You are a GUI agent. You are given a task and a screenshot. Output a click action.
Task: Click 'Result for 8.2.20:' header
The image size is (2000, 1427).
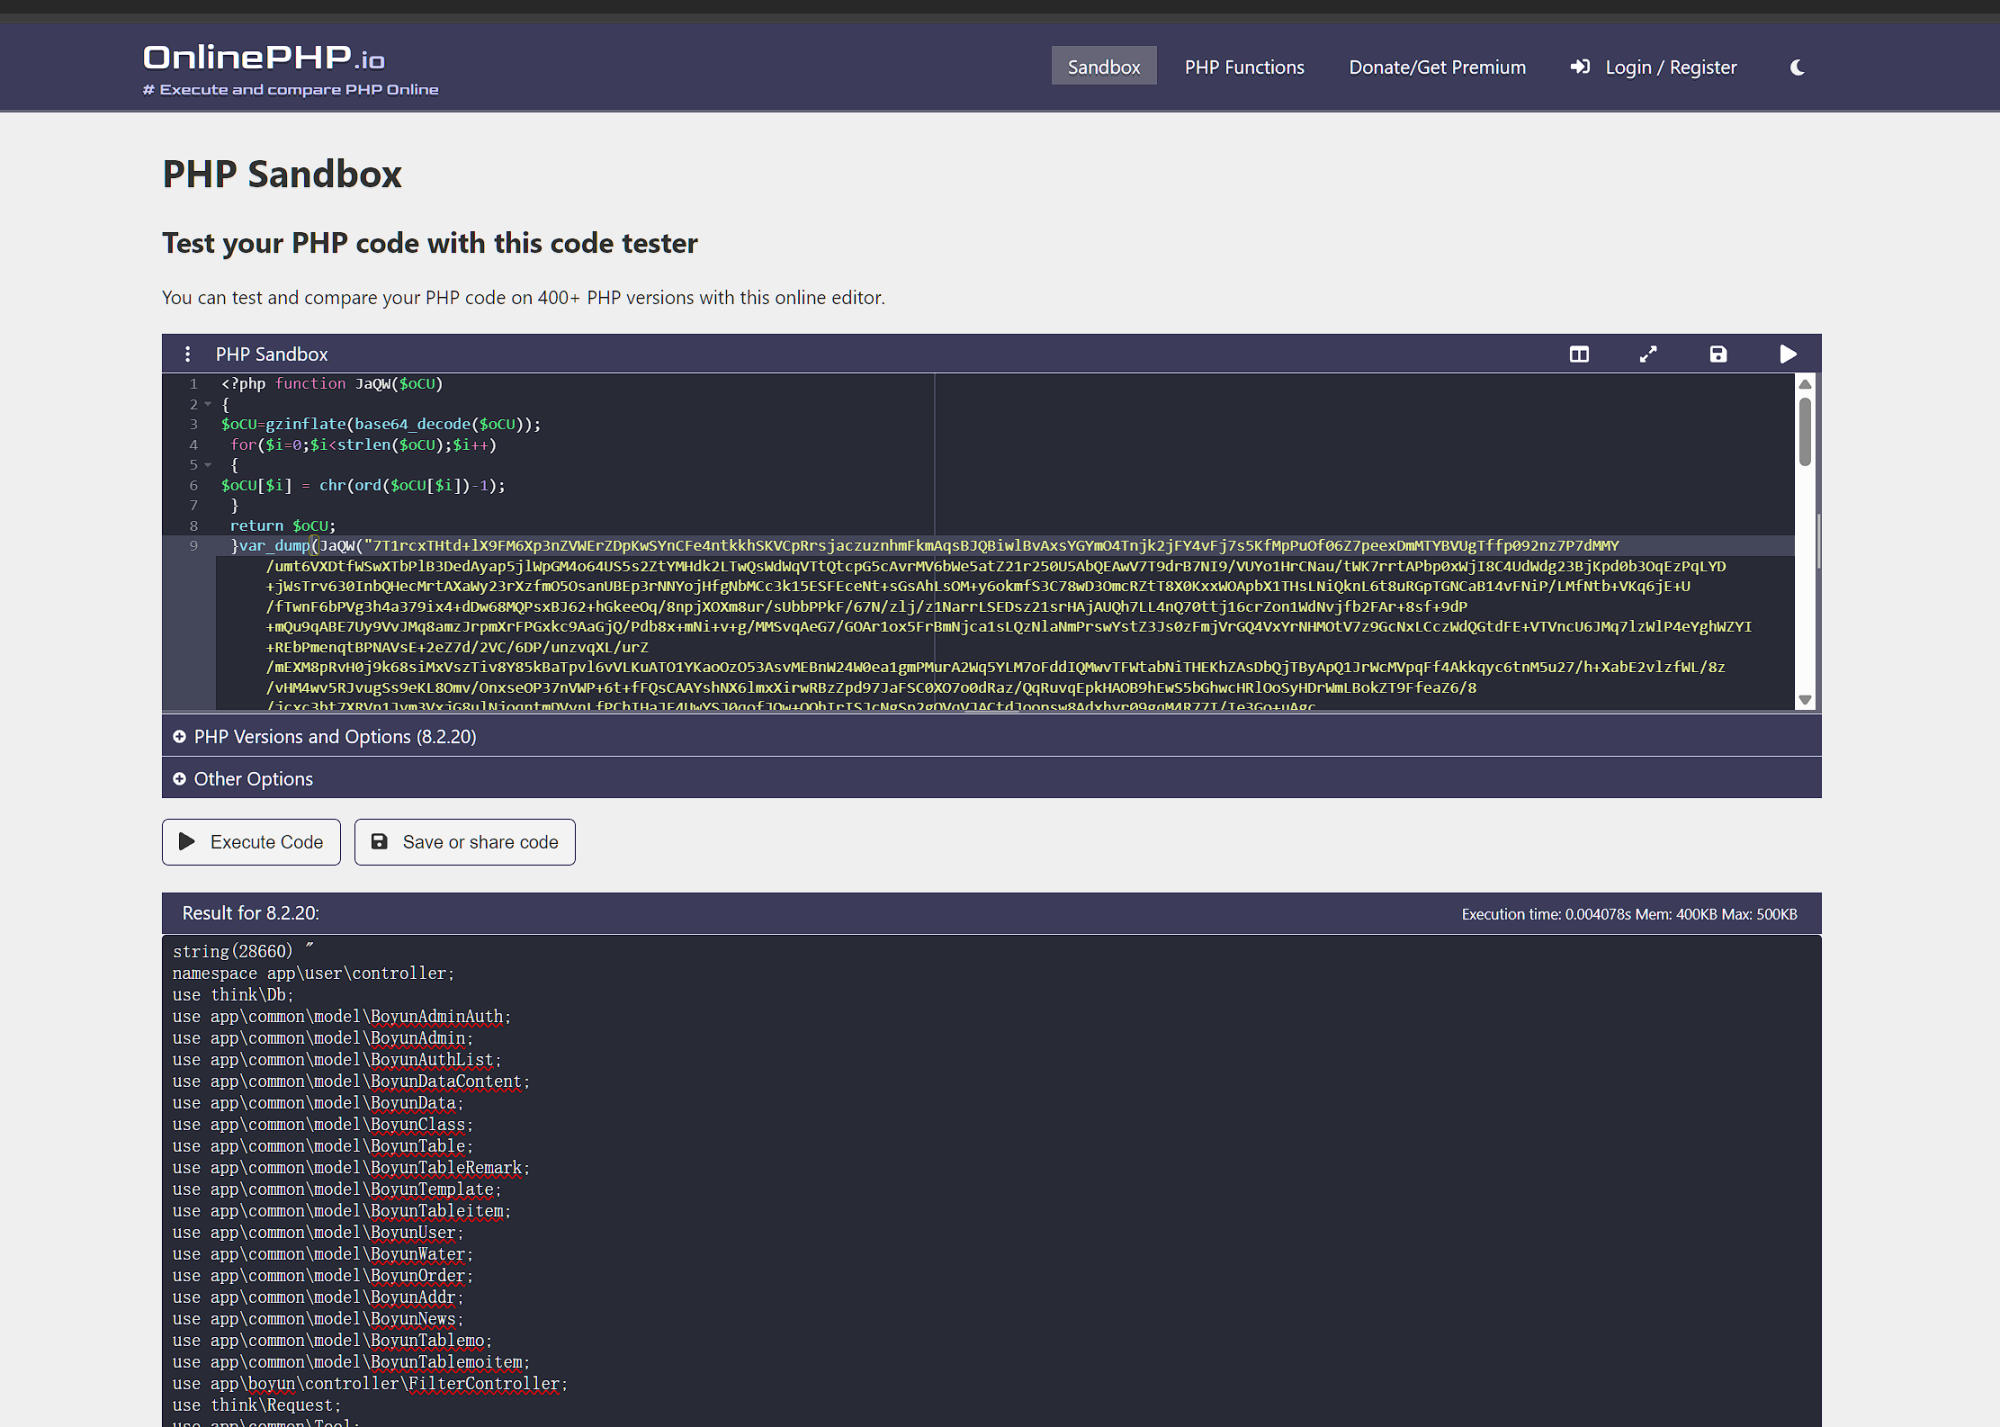pos(250,913)
